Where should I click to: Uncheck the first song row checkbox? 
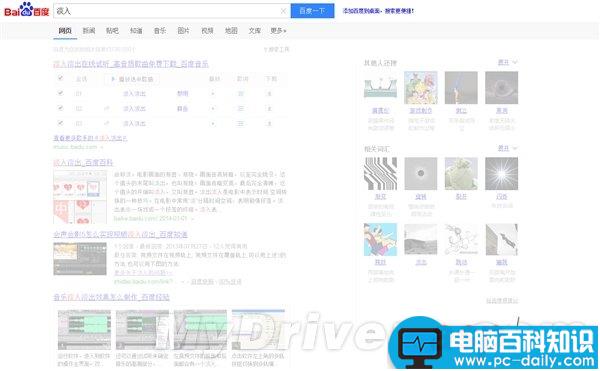(x=60, y=93)
